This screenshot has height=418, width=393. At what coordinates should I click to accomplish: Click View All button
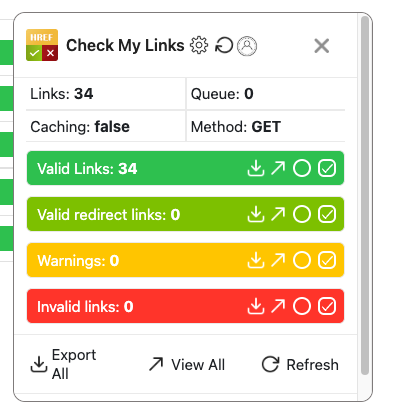[x=187, y=364]
